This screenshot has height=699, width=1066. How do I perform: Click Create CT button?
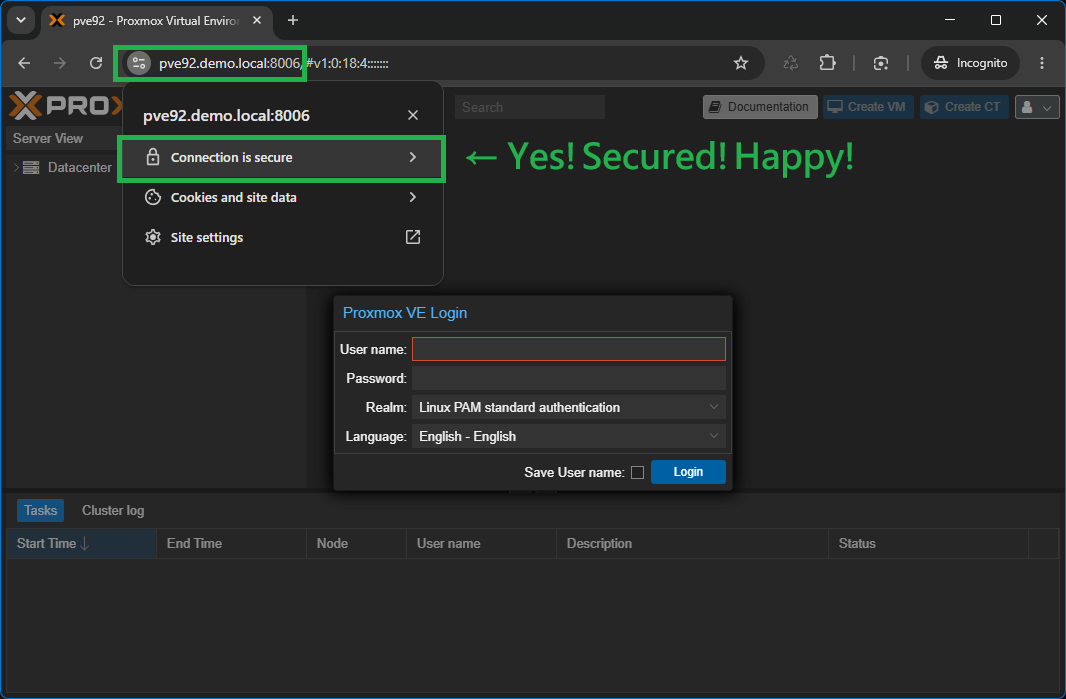(964, 107)
